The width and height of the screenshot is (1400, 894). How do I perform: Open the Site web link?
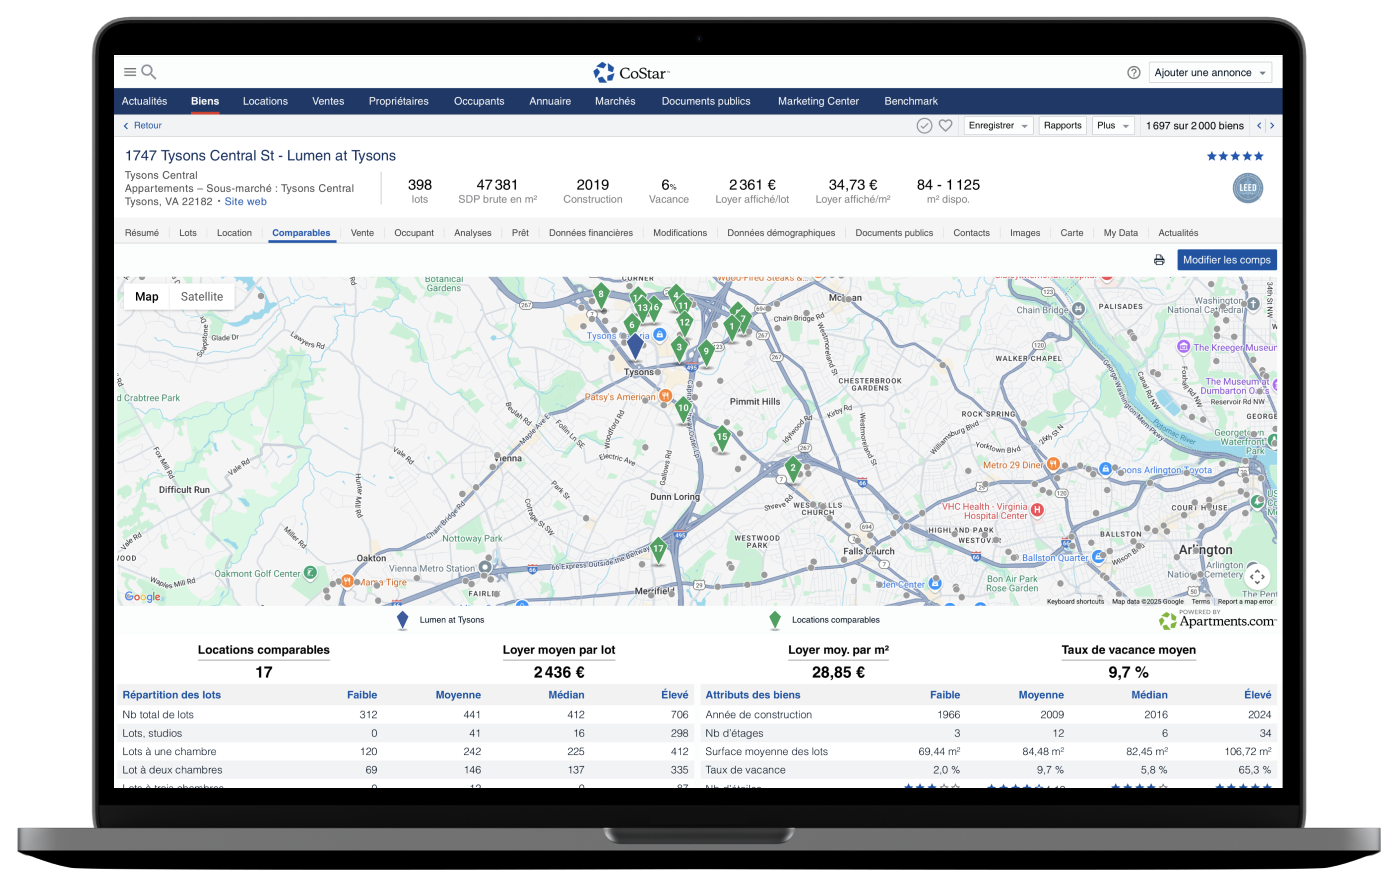pos(245,202)
